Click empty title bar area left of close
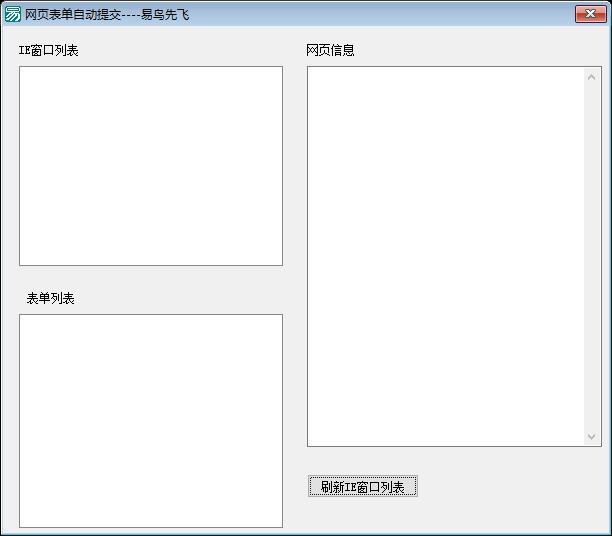Screen dimensions: 612x536 coord(400,14)
